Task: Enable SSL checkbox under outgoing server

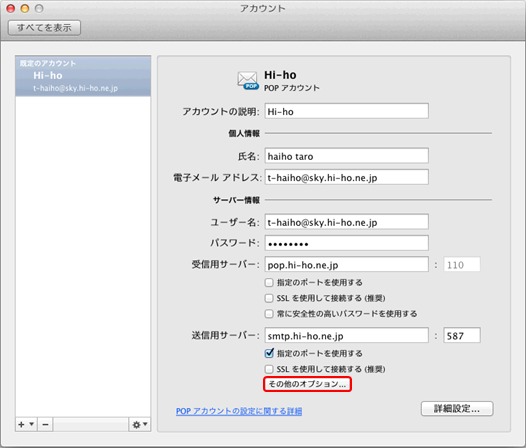Action: [269, 369]
